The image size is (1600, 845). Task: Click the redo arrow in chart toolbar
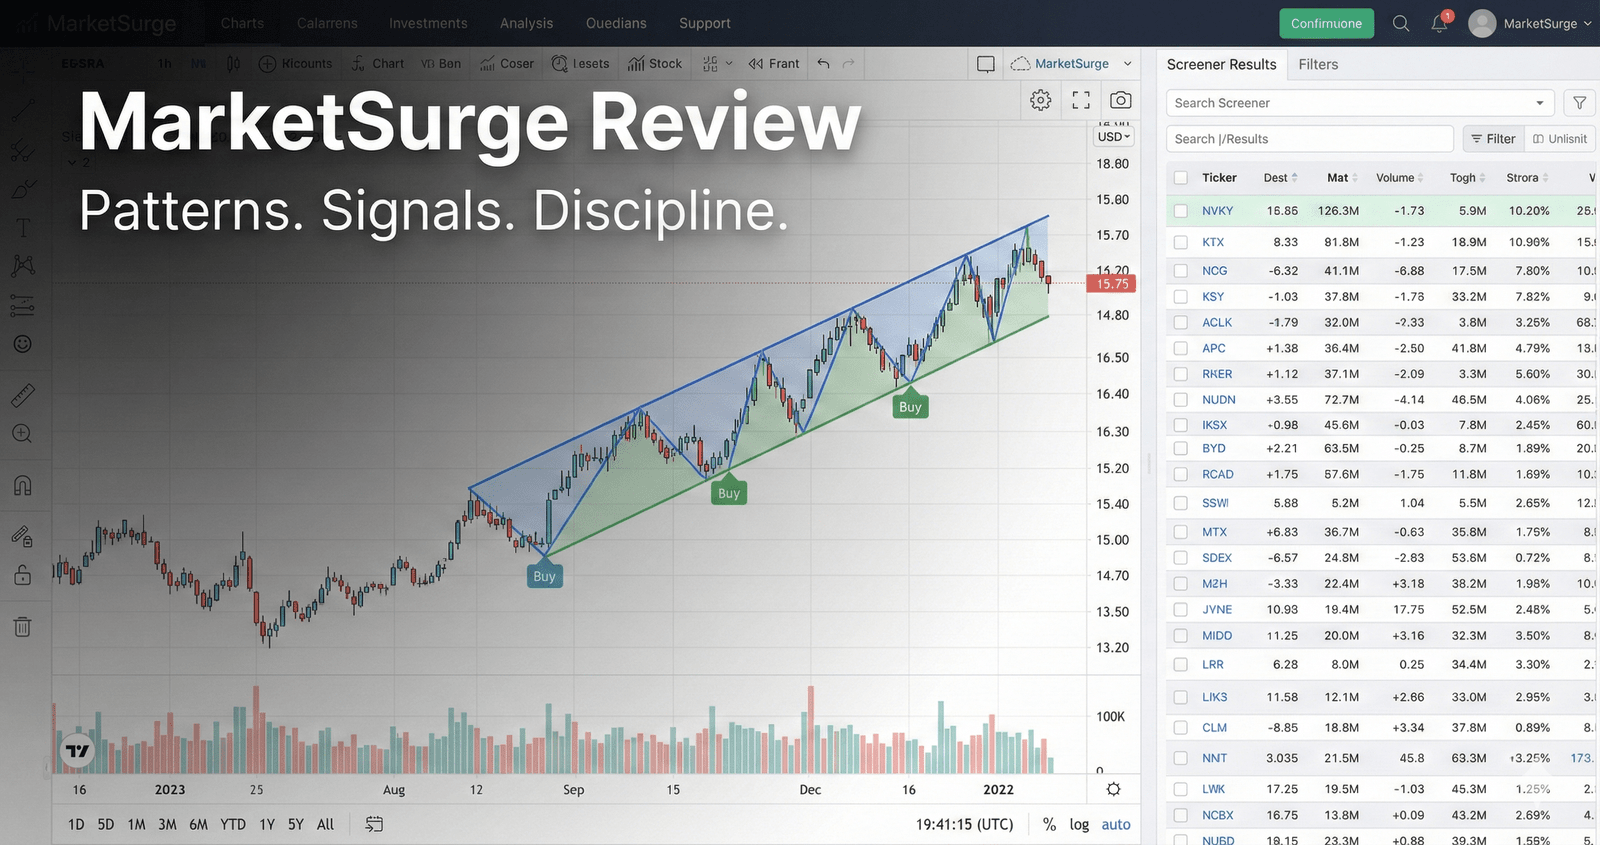pos(849,63)
